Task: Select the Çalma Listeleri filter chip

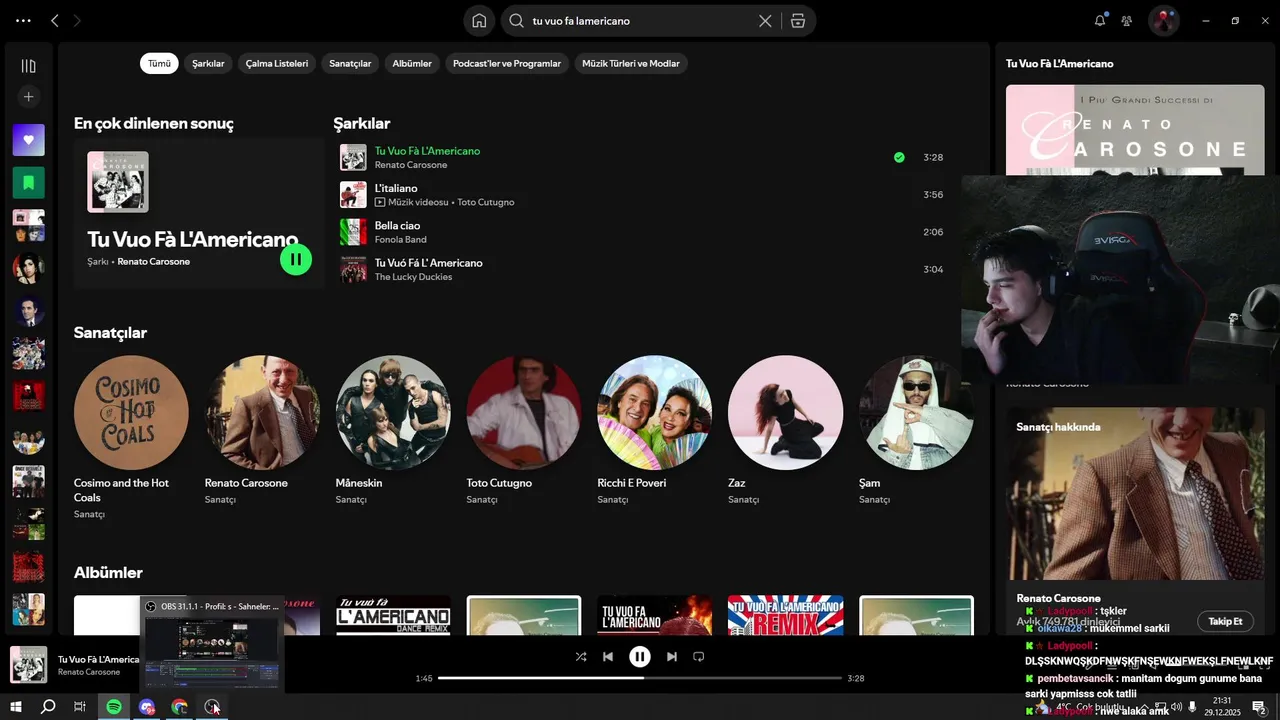Action: pos(277,63)
